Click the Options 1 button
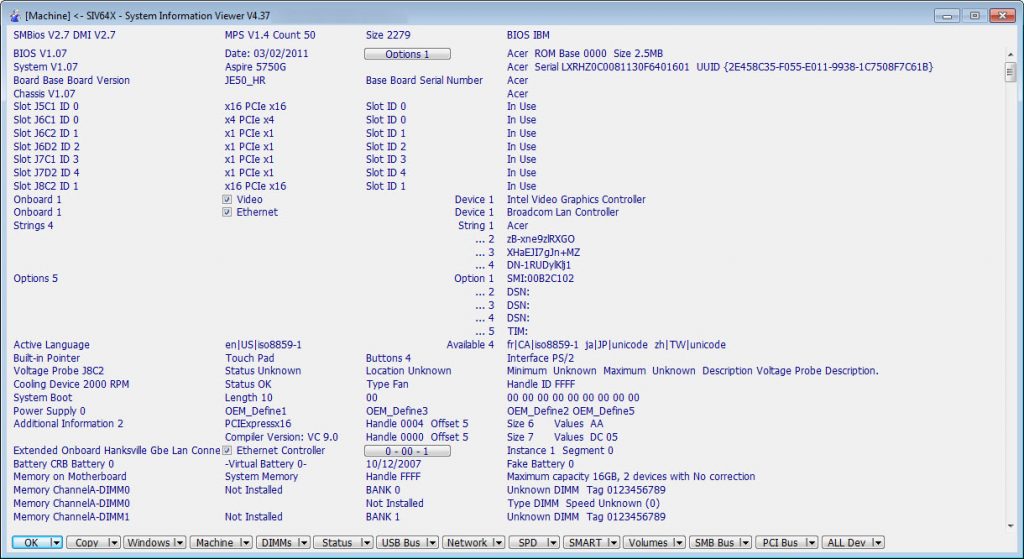Viewport: 1024px width, 559px height. (407, 54)
